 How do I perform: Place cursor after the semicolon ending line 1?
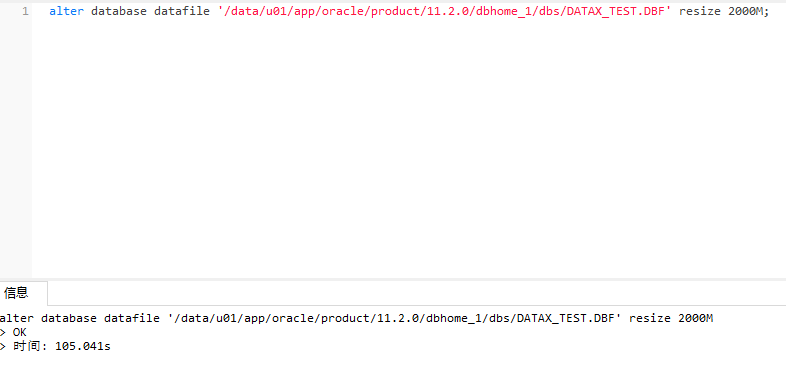click(769, 11)
